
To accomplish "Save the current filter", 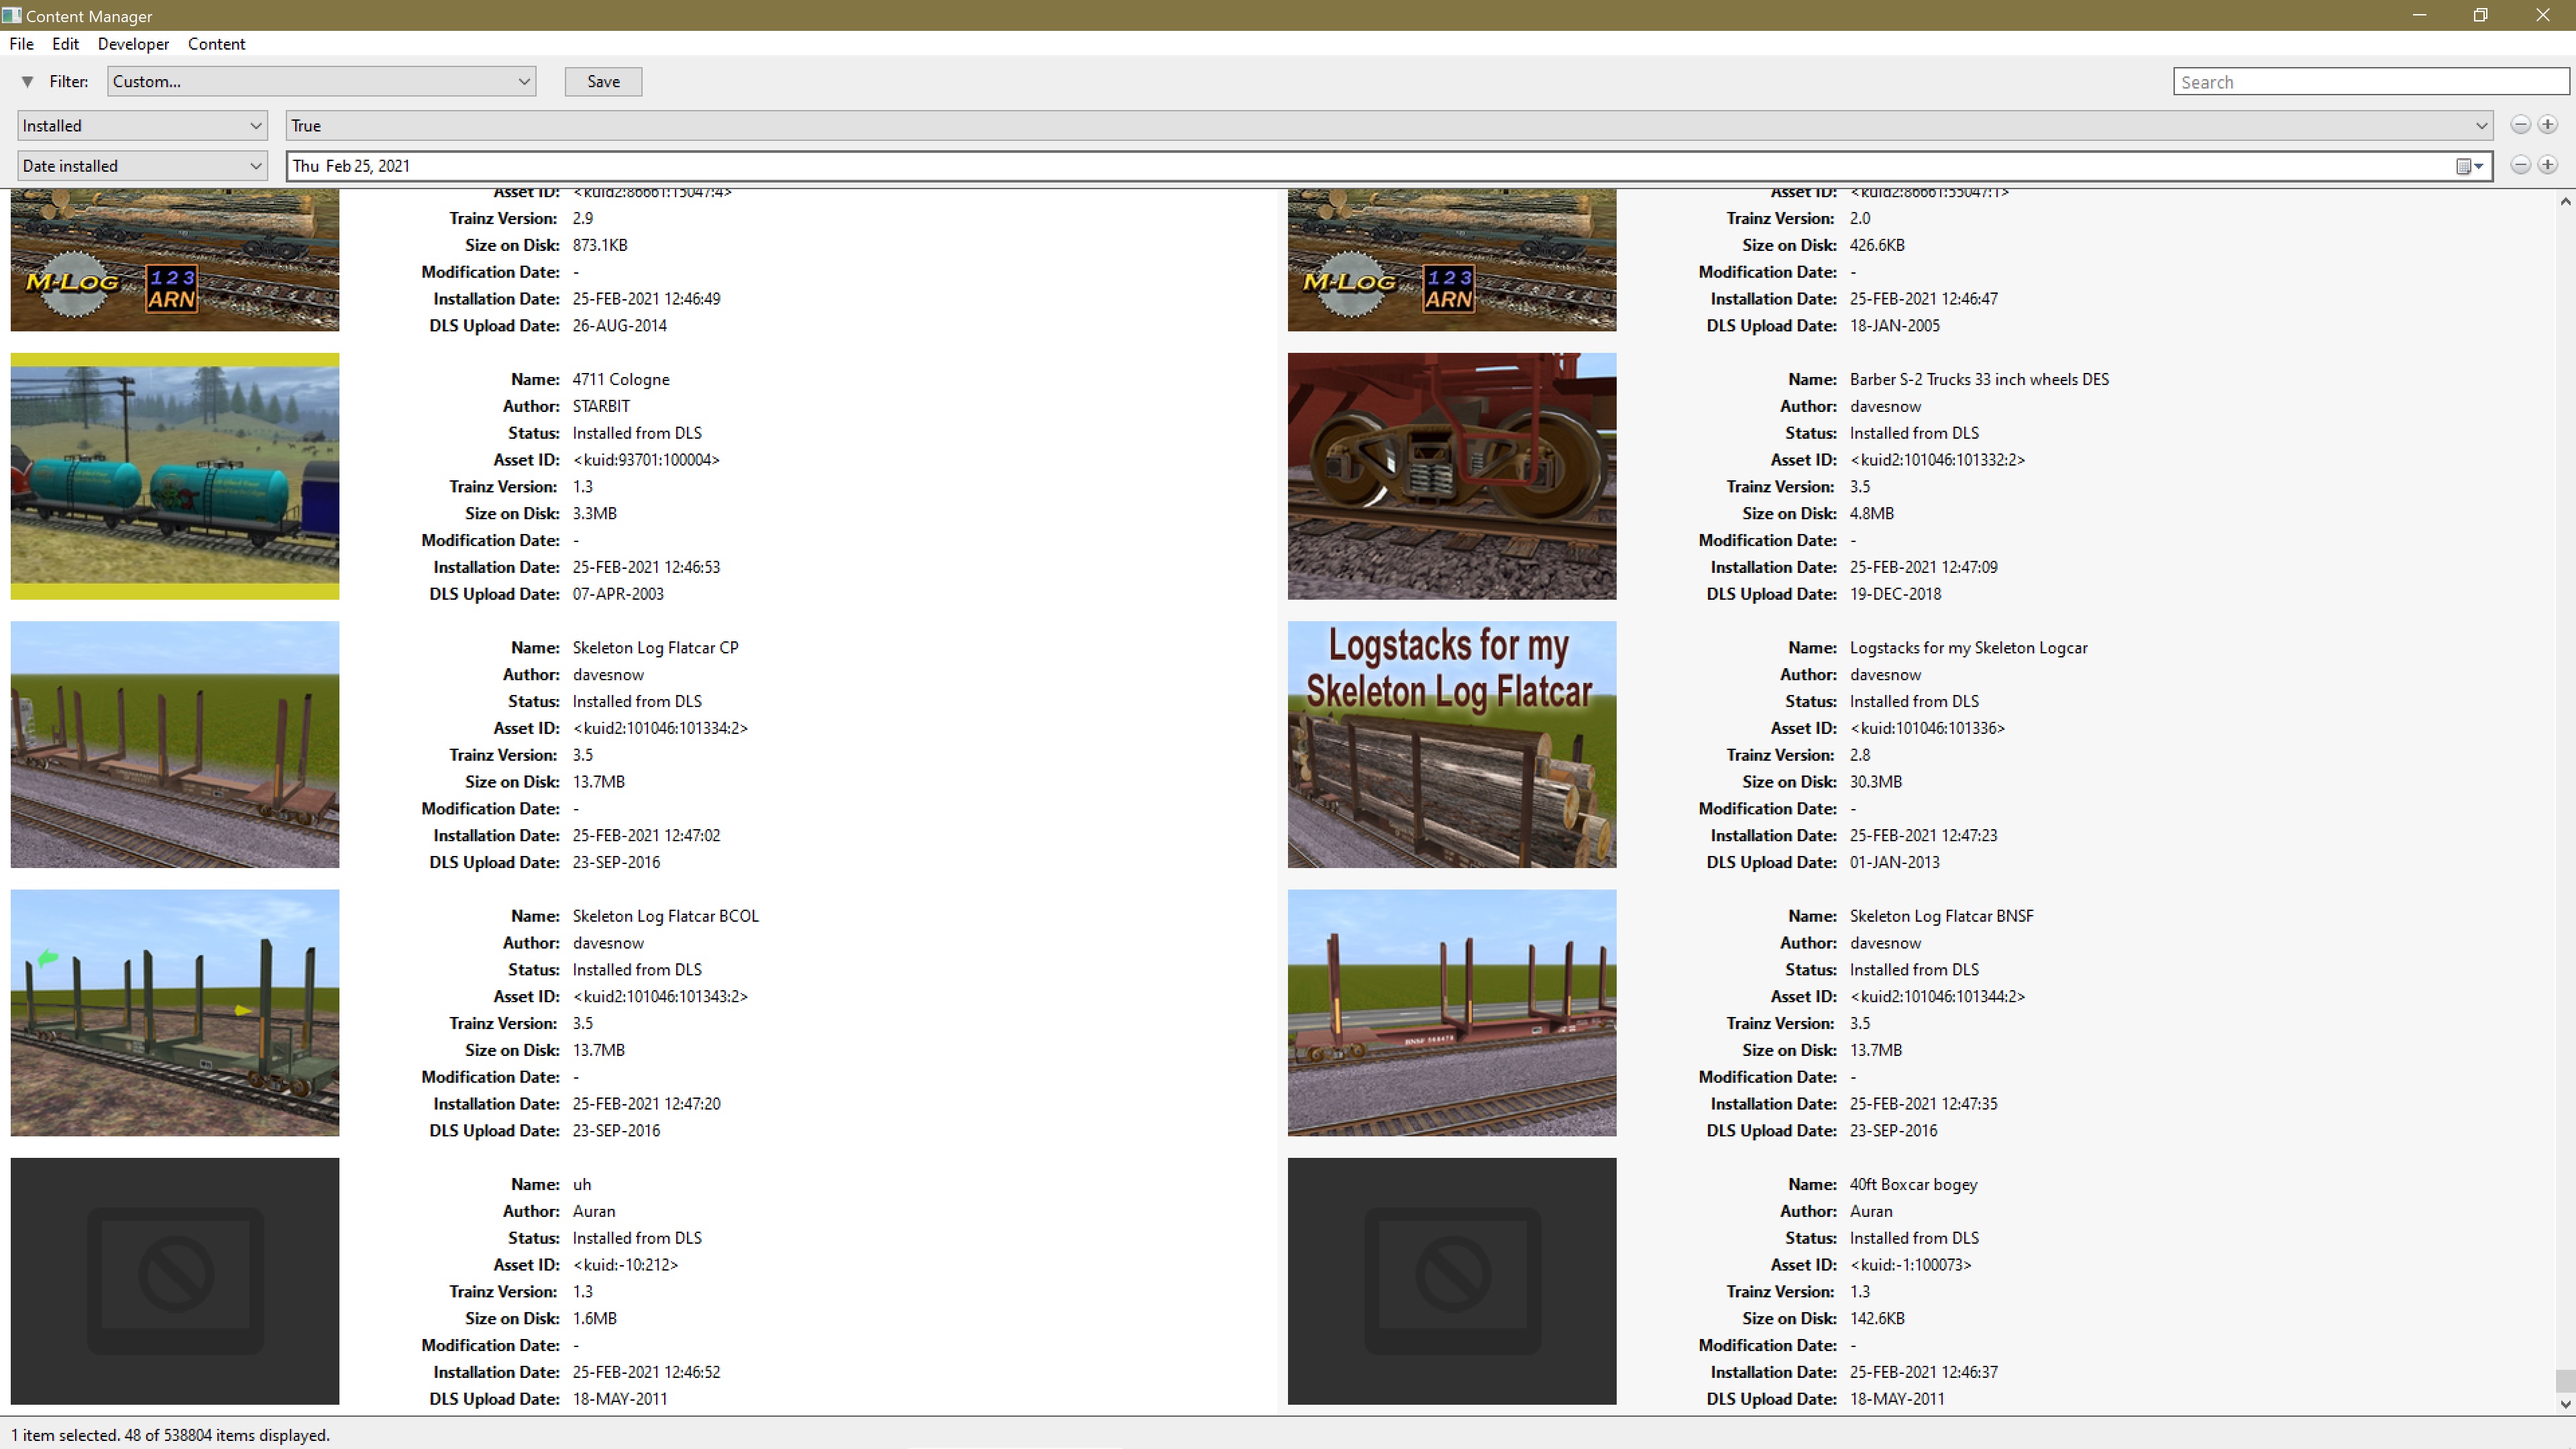I will point(603,82).
